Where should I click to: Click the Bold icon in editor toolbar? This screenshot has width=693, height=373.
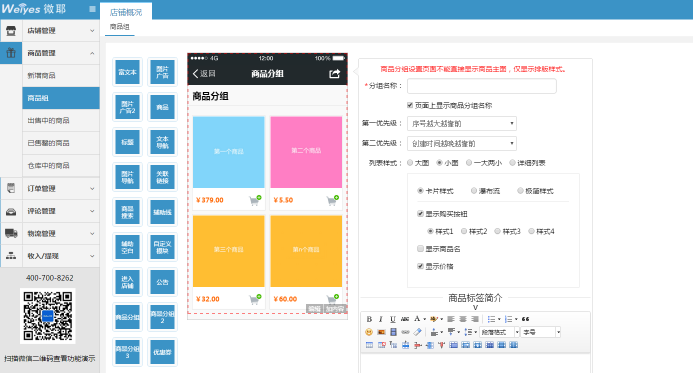(x=369, y=319)
